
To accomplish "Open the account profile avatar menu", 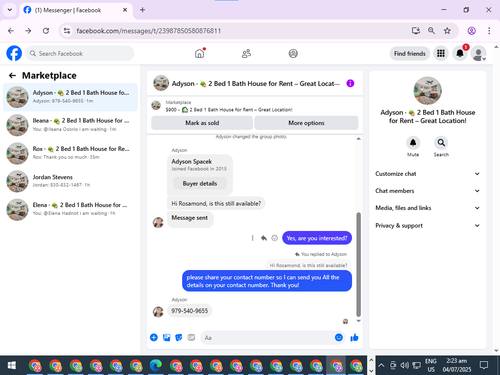I will pos(478,53).
